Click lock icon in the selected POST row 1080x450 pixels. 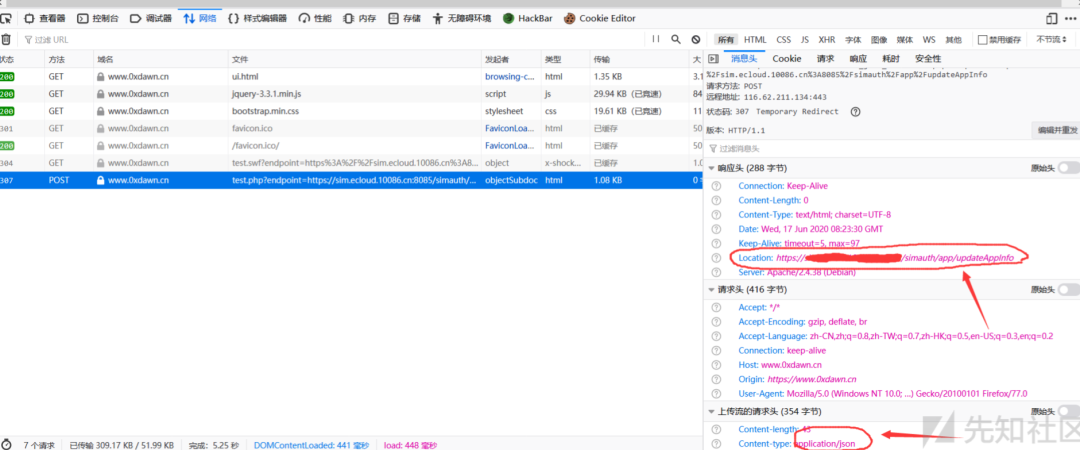coord(101,180)
